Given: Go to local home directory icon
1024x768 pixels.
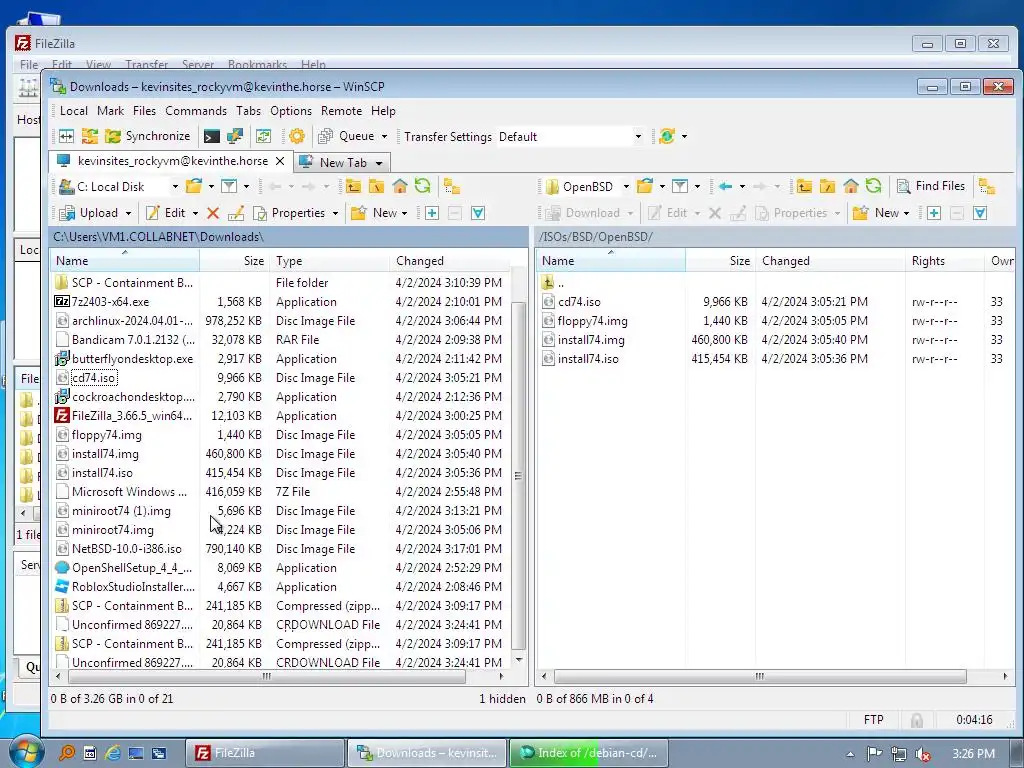Looking at the screenshot, I should [x=400, y=186].
